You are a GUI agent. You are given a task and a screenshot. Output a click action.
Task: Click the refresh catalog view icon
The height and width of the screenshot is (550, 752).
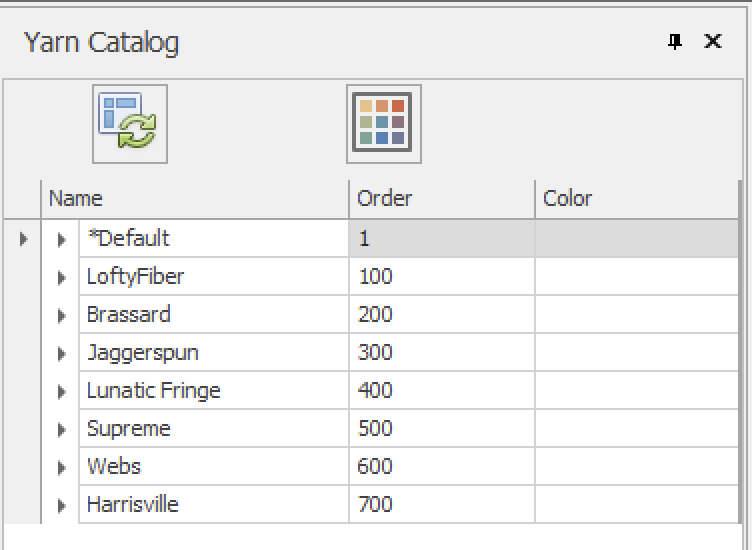130,124
